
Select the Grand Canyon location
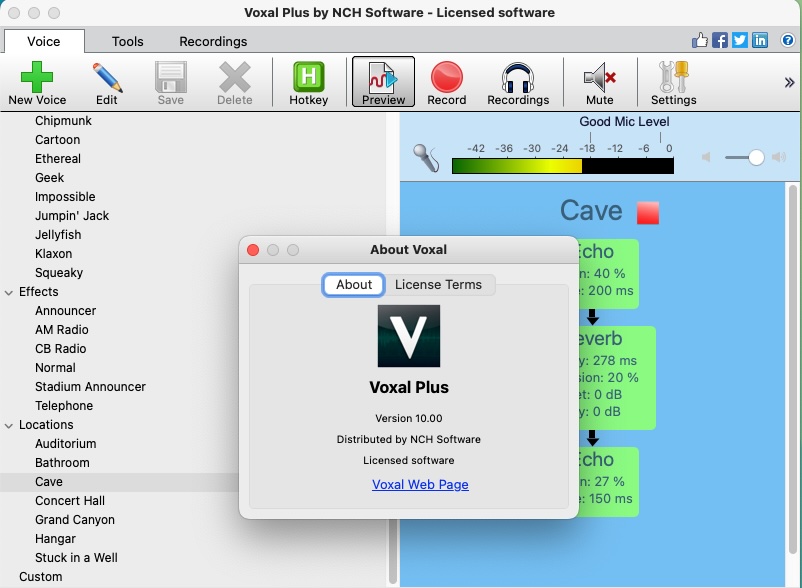pyautogui.click(x=75, y=519)
